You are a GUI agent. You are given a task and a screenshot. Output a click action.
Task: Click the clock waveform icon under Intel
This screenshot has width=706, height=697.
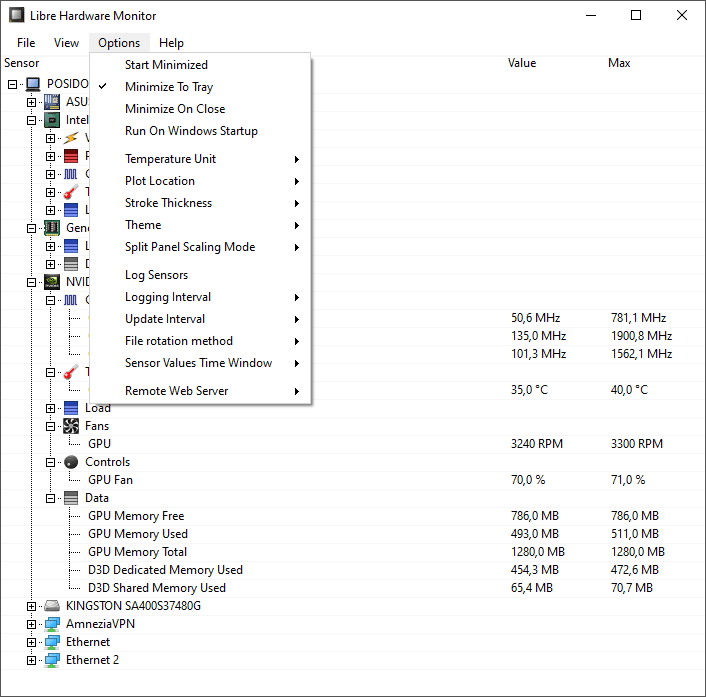coord(71,174)
